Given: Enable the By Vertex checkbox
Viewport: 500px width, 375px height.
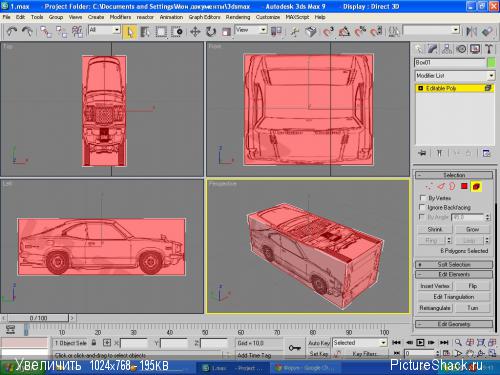Looking at the screenshot, I should tap(423, 198).
